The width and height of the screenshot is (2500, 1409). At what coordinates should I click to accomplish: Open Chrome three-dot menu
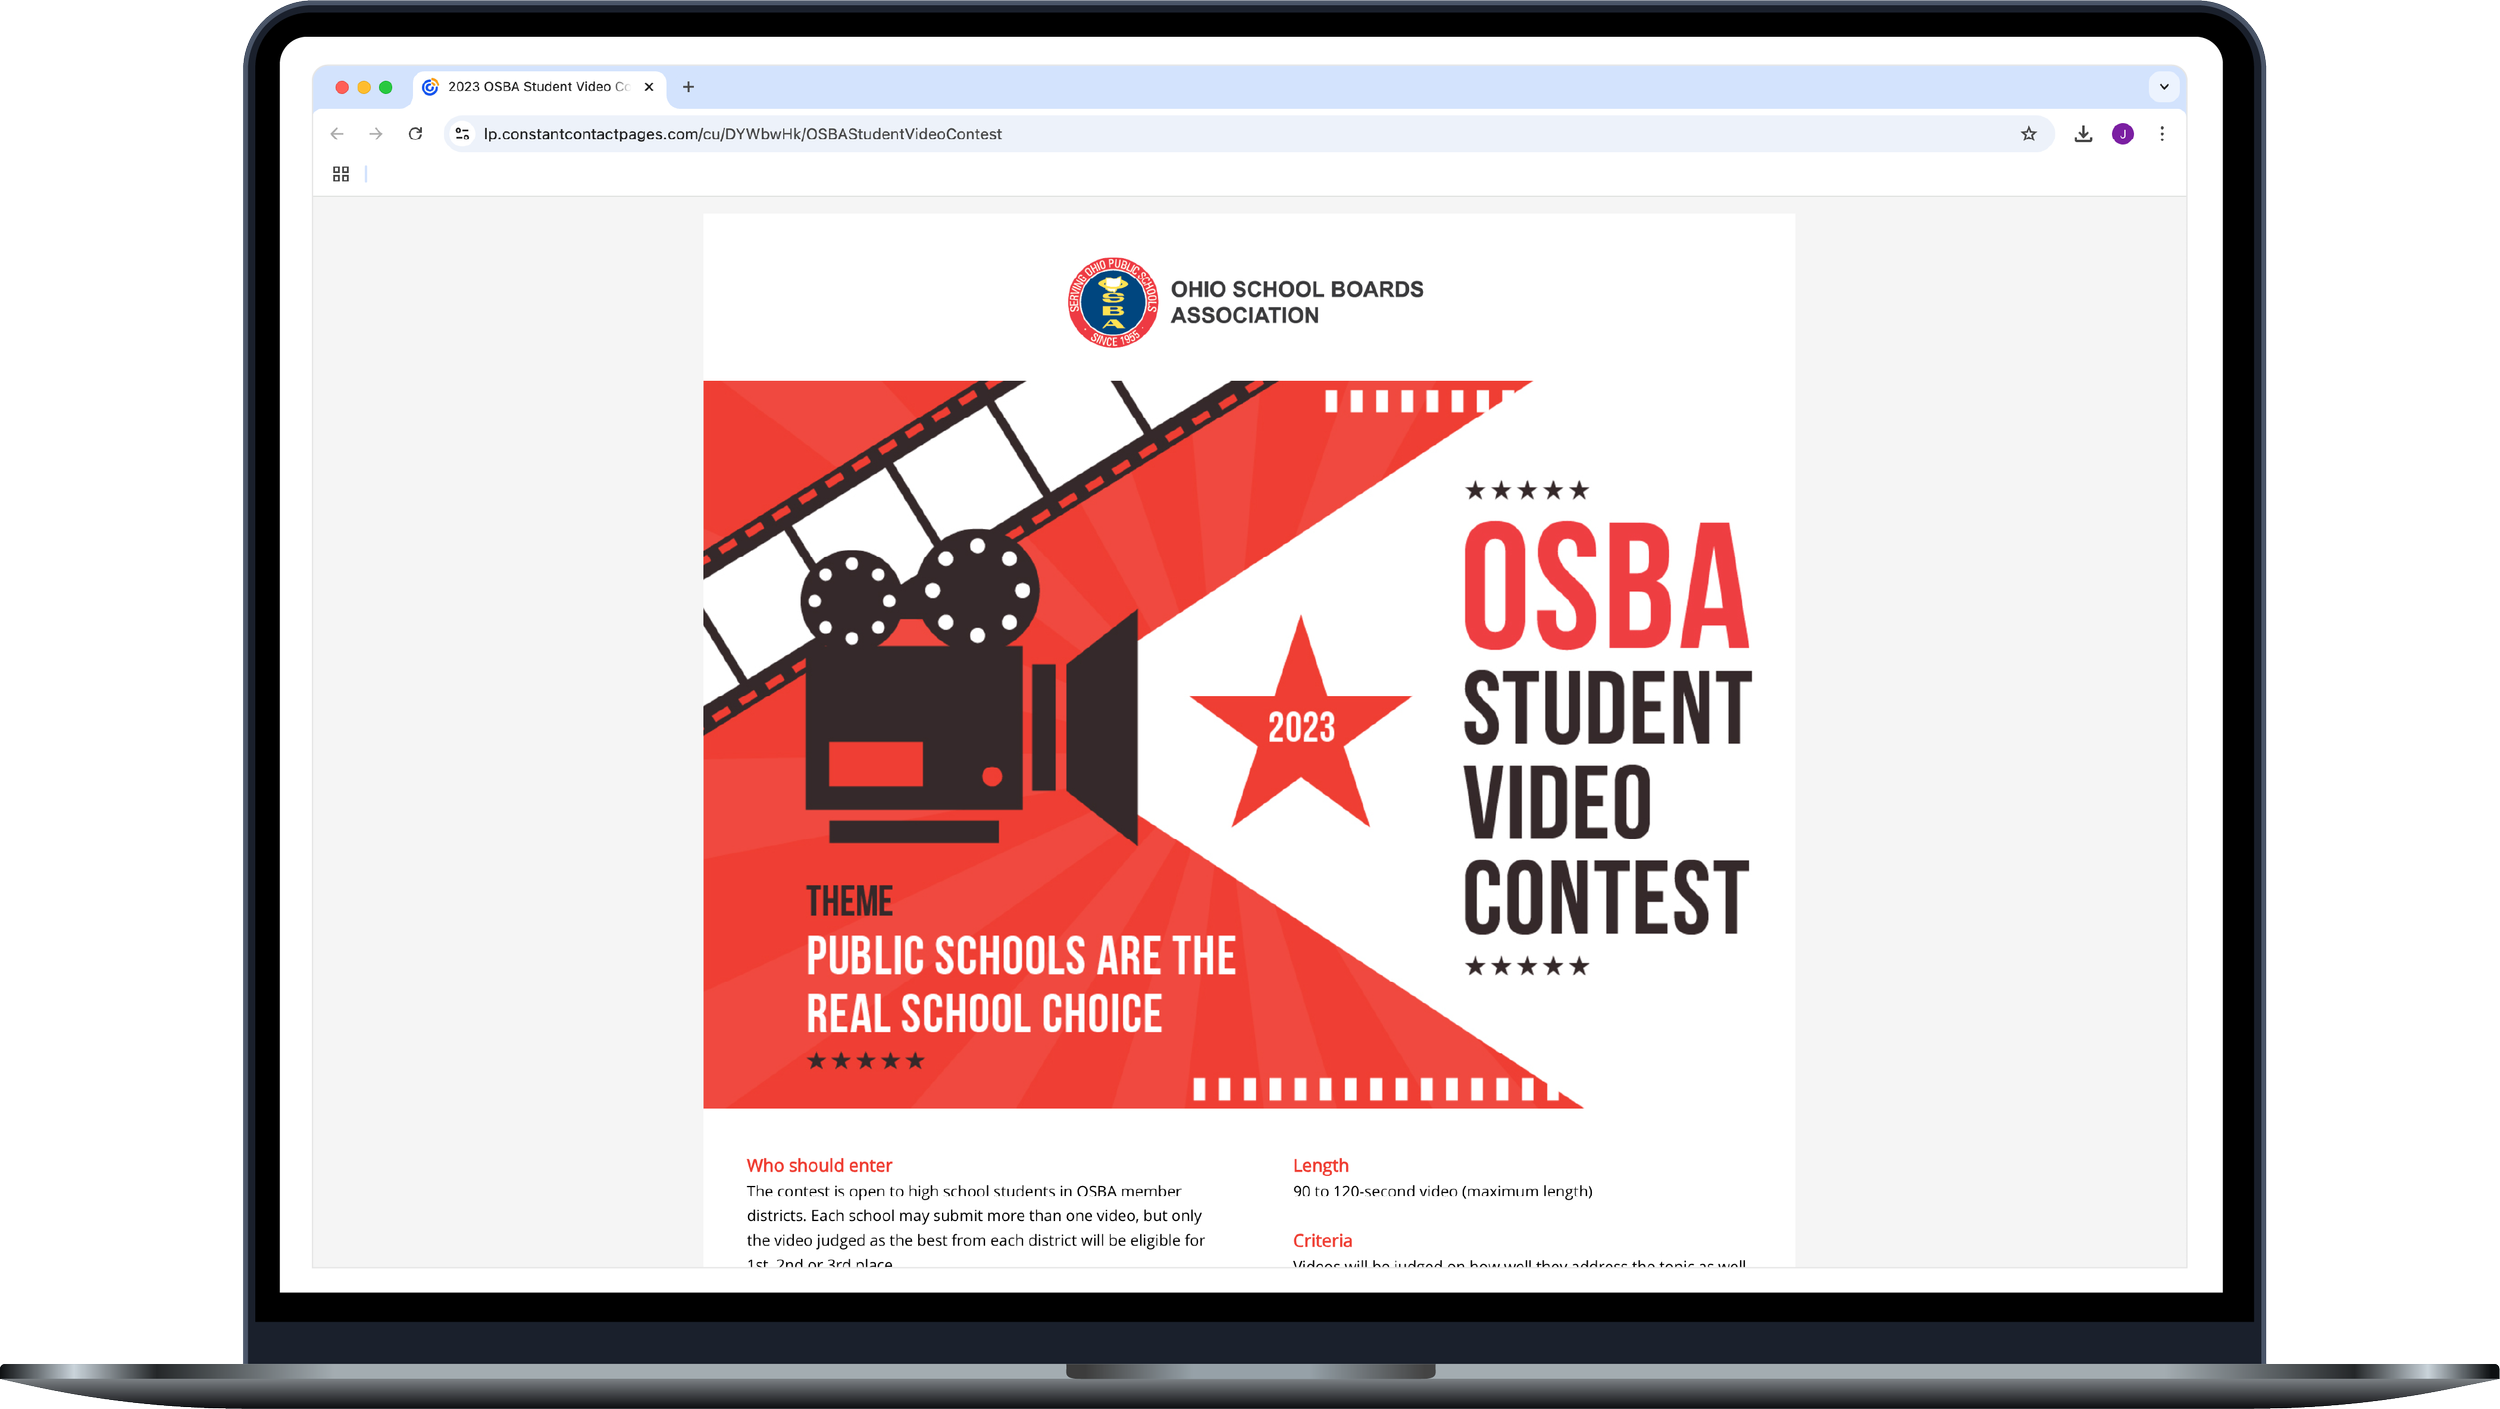coord(2162,134)
